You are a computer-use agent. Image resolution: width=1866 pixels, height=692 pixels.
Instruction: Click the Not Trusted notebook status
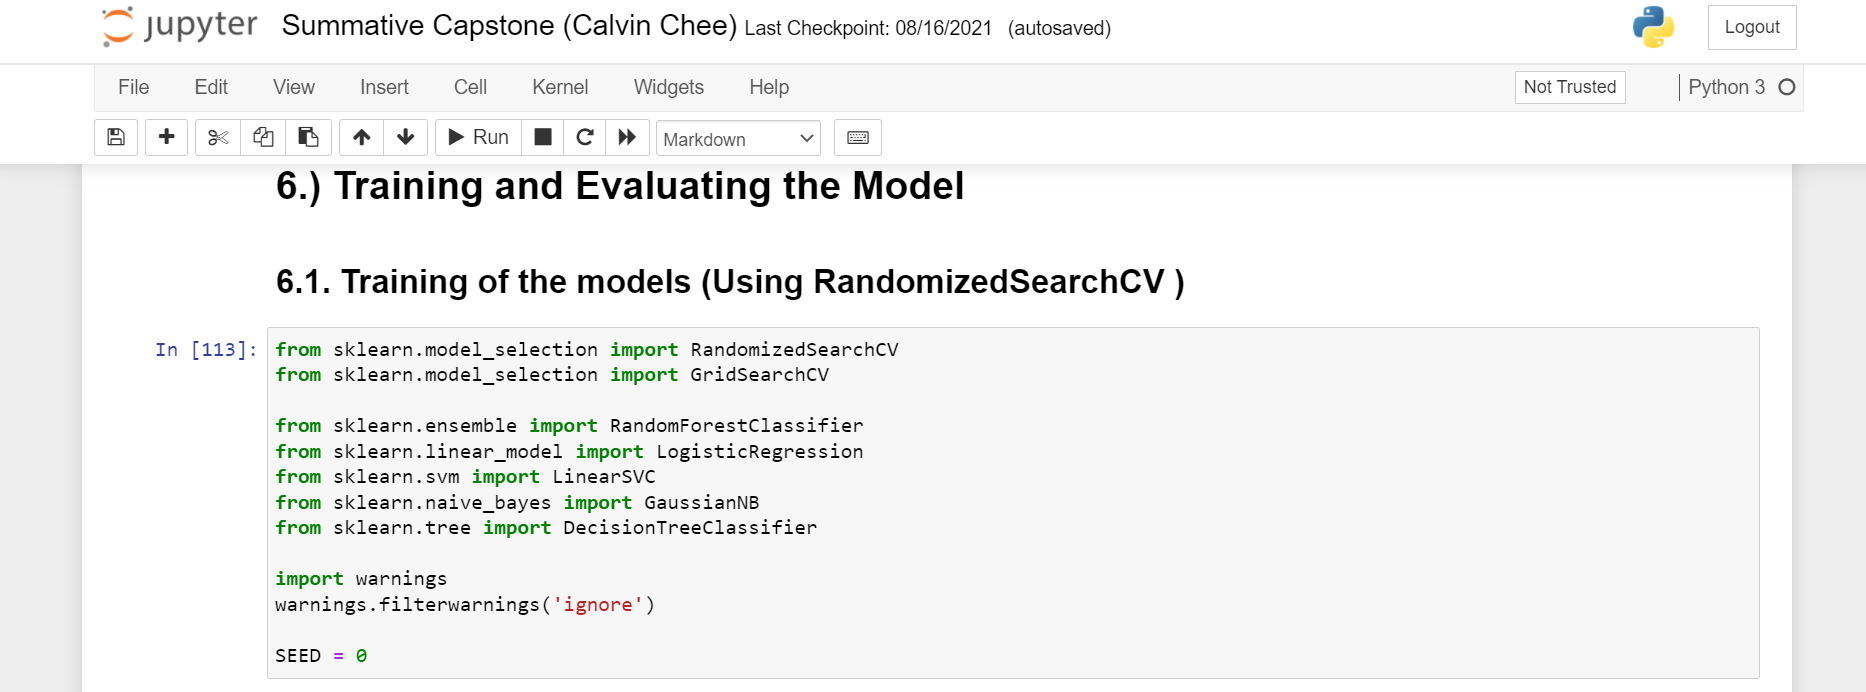click(x=1570, y=87)
